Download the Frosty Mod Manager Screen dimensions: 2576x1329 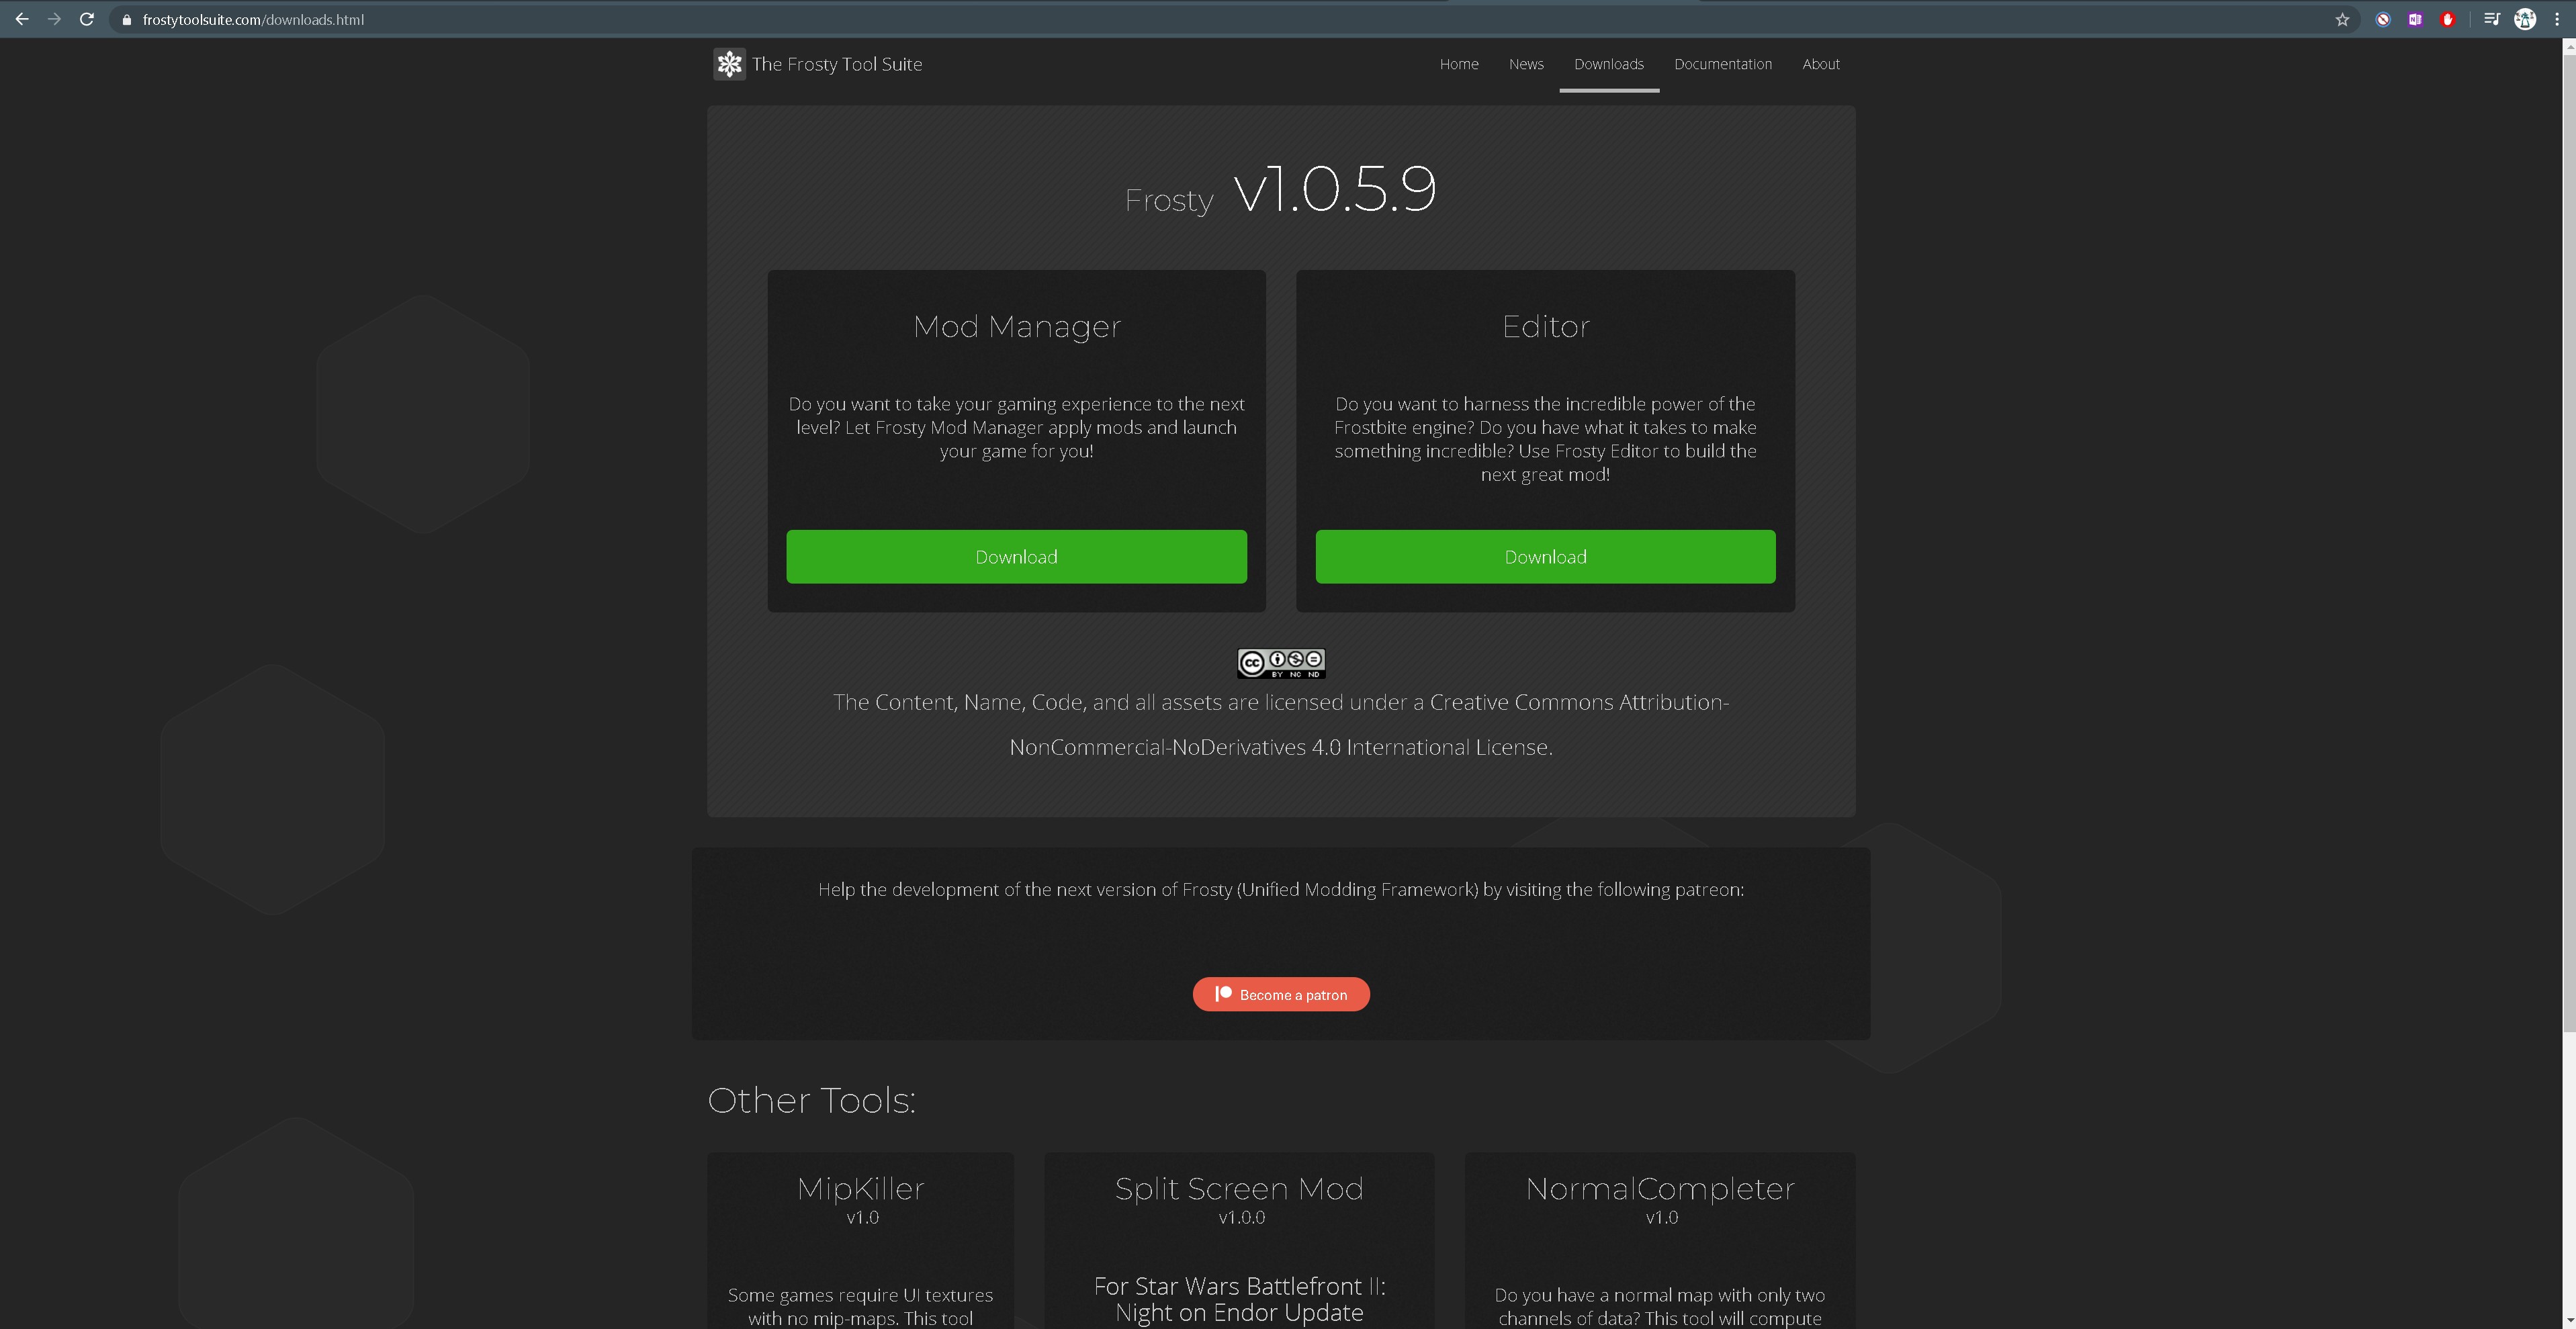click(x=1016, y=557)
